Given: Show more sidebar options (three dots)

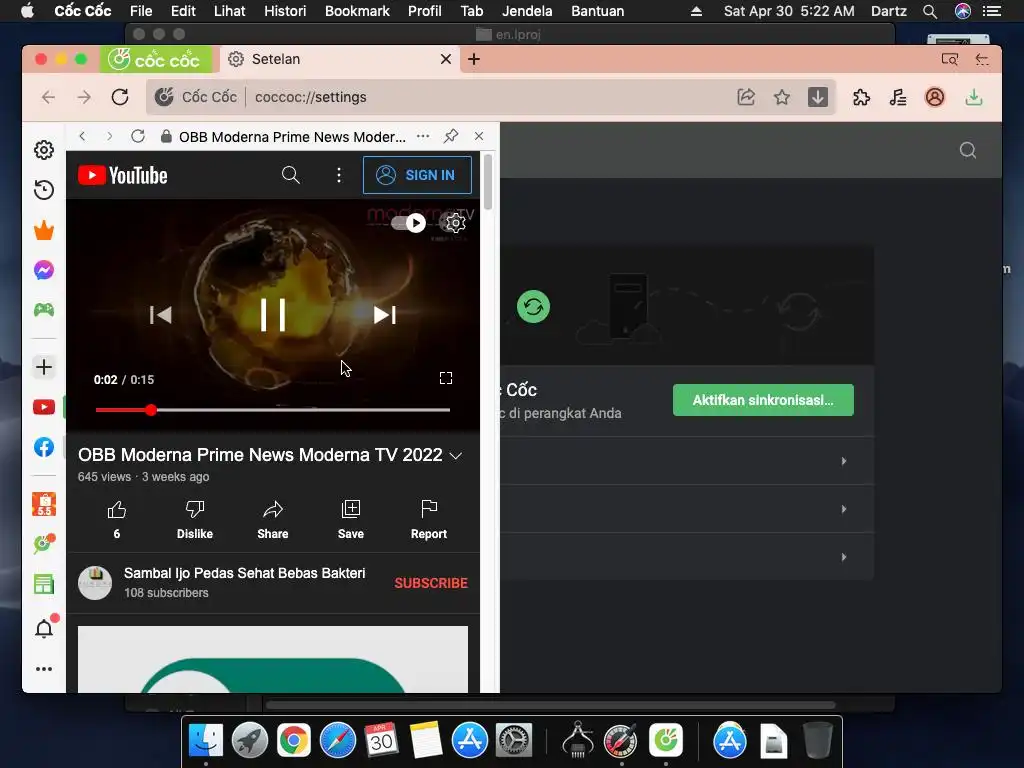Looking at the screenshot, I should (44, 669).
